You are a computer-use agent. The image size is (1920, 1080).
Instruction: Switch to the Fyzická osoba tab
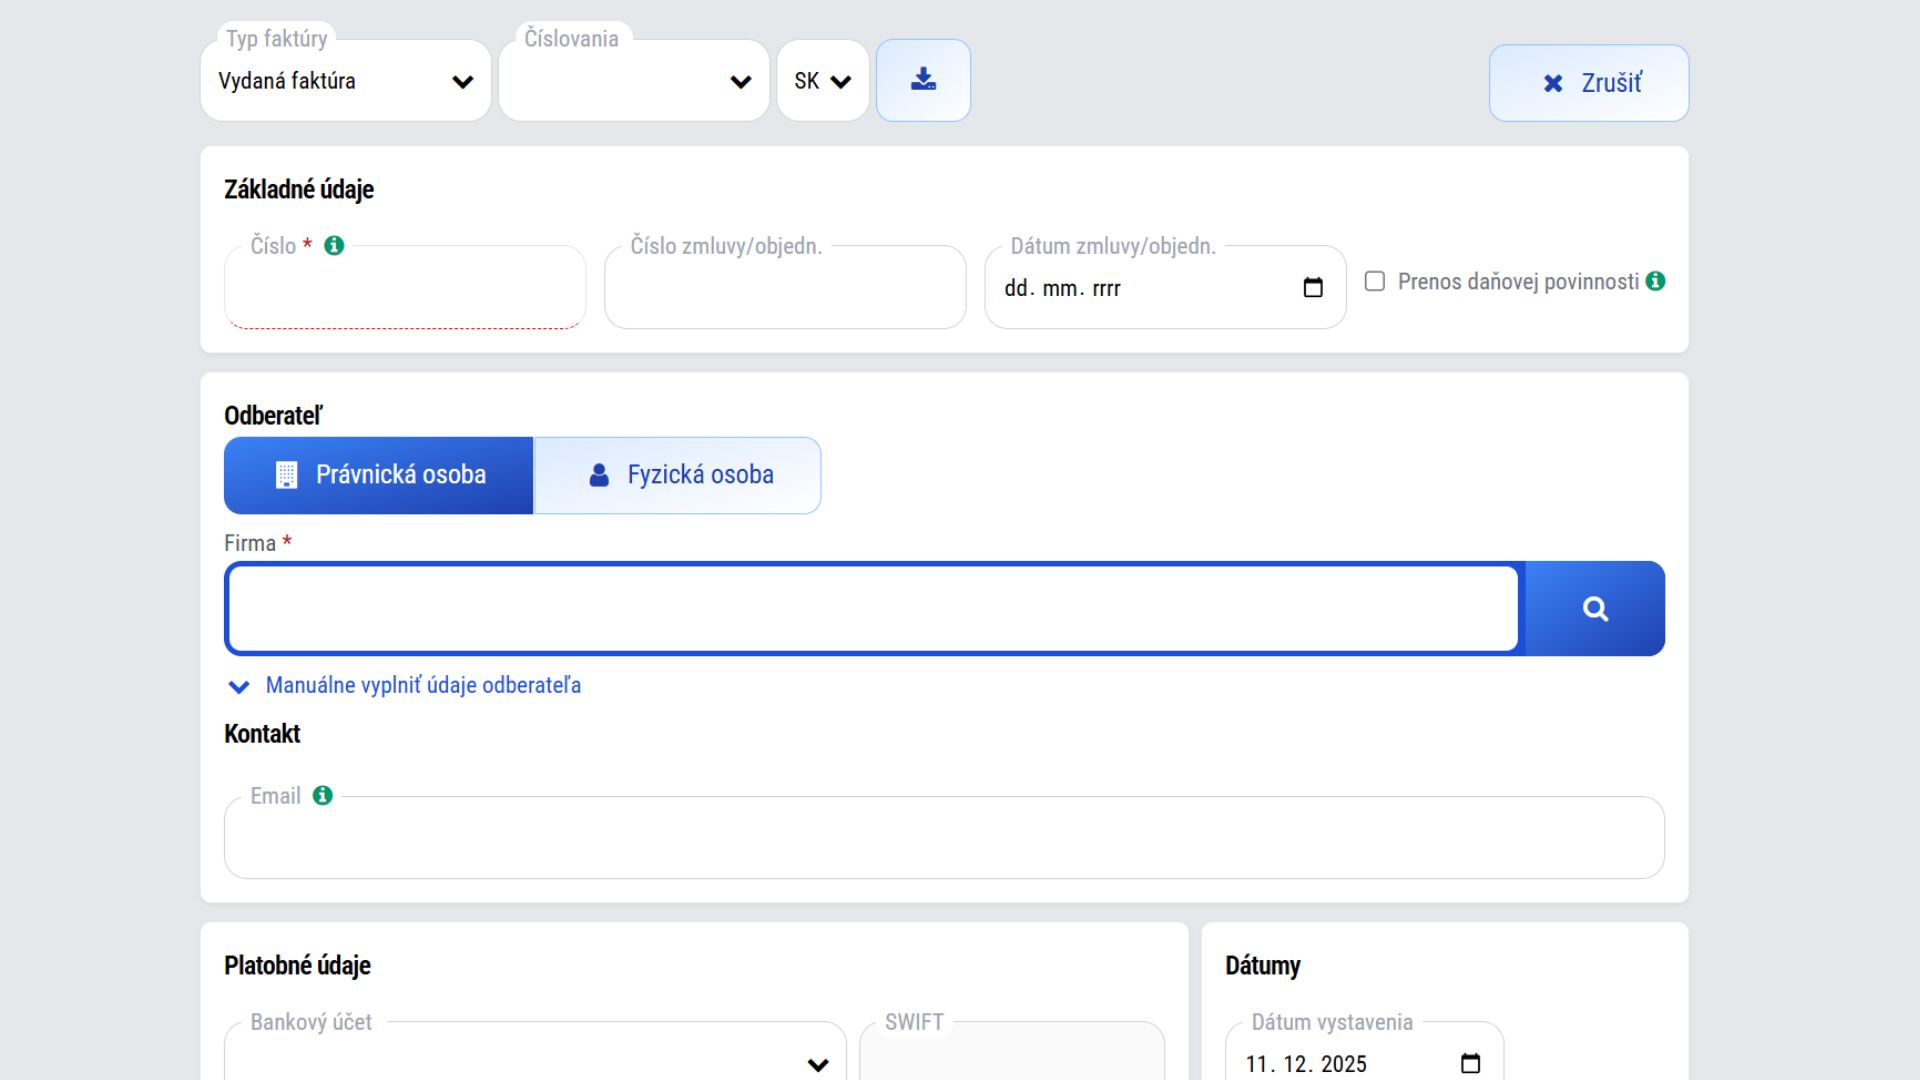click(678, 475)
